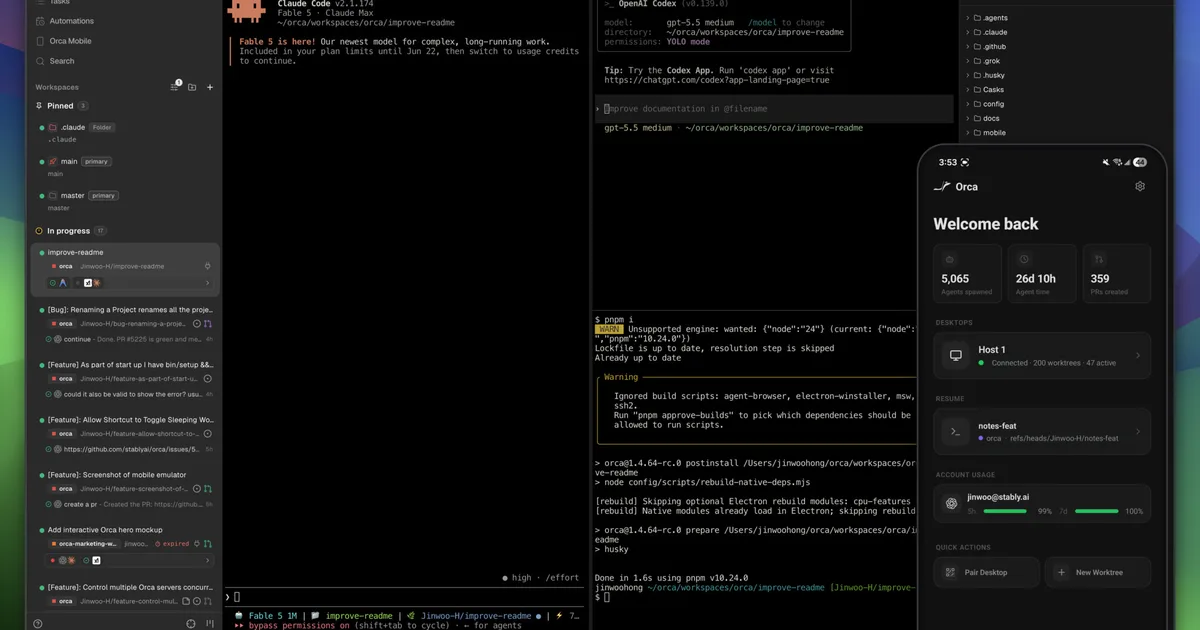The height and width of the screenshot is (630, 1200).
Task: Select the main primary workspace
Action: [x=125, y=167]
